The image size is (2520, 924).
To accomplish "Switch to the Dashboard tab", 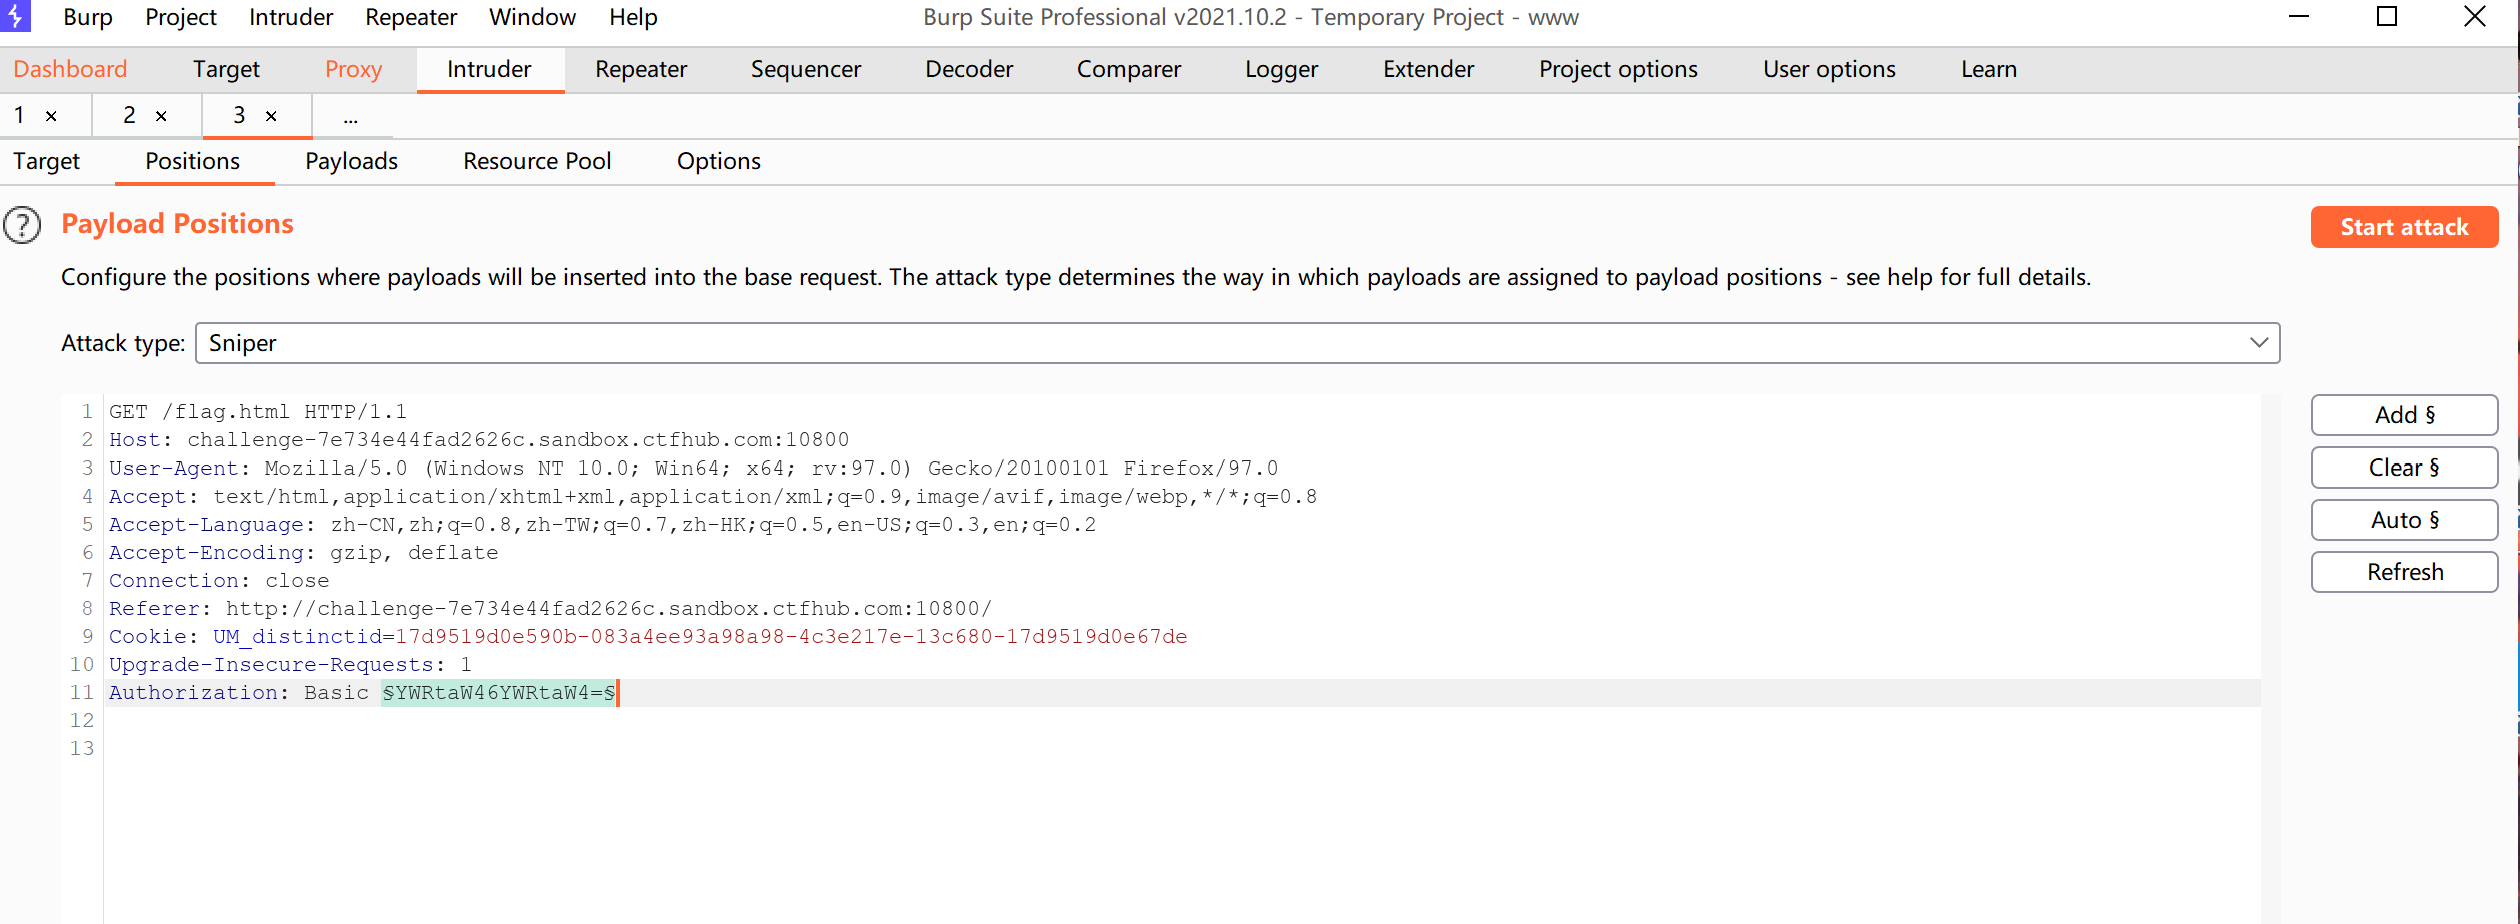I will (70, 69).
